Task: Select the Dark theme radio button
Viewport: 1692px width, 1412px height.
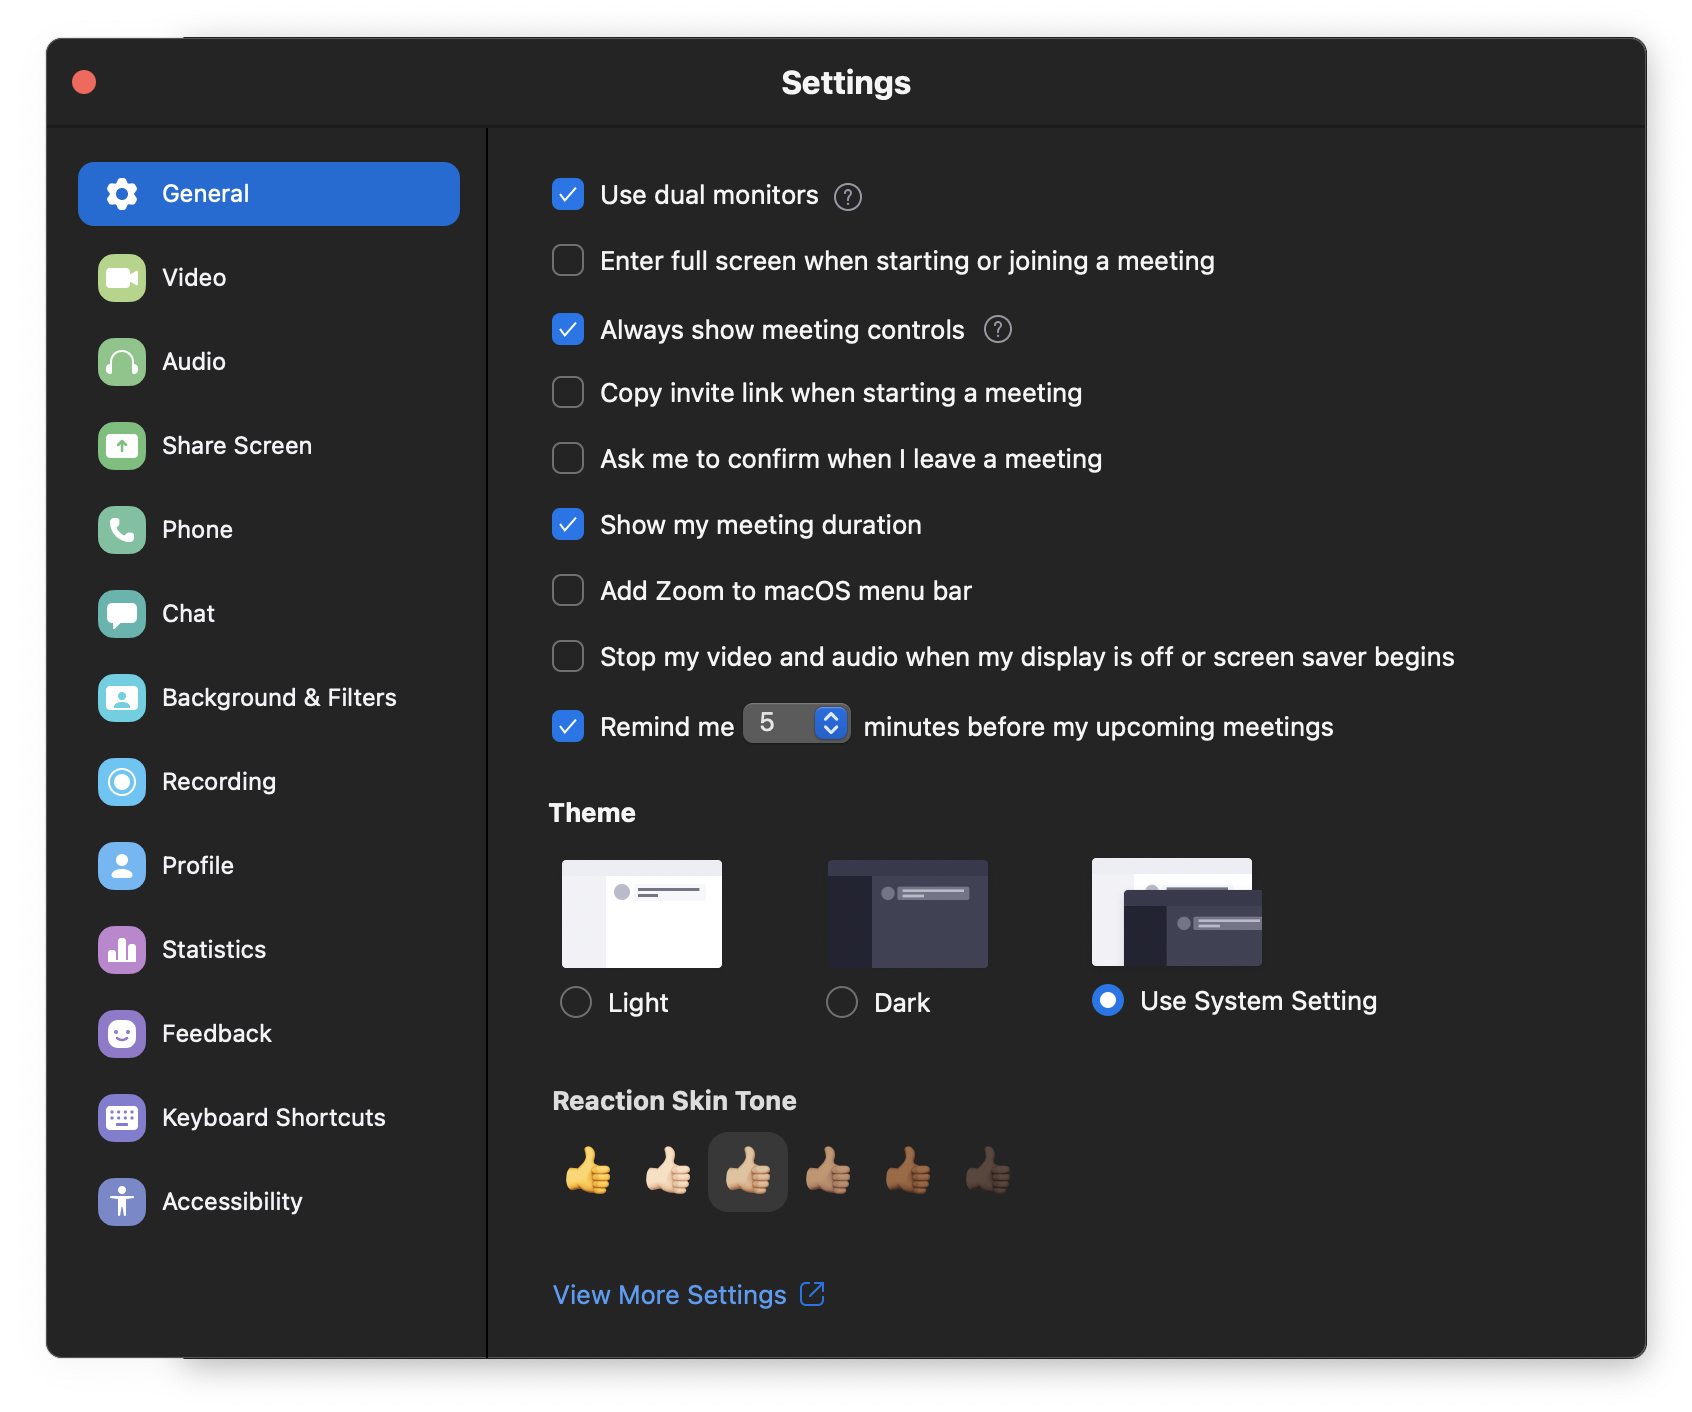Action: coord(842,1001)
